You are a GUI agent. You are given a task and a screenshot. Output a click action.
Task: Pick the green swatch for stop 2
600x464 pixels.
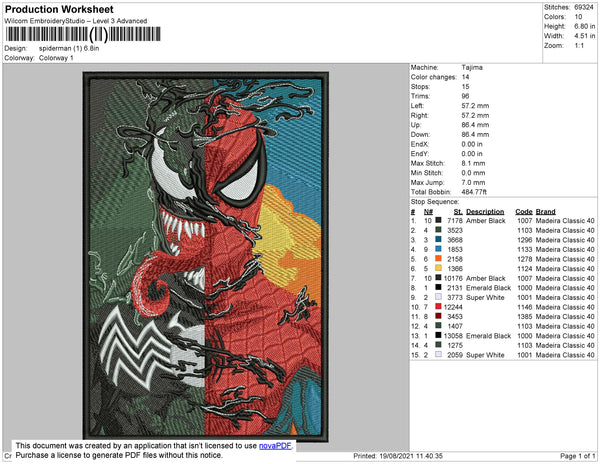pyautogui.click(x=438, y=230)
